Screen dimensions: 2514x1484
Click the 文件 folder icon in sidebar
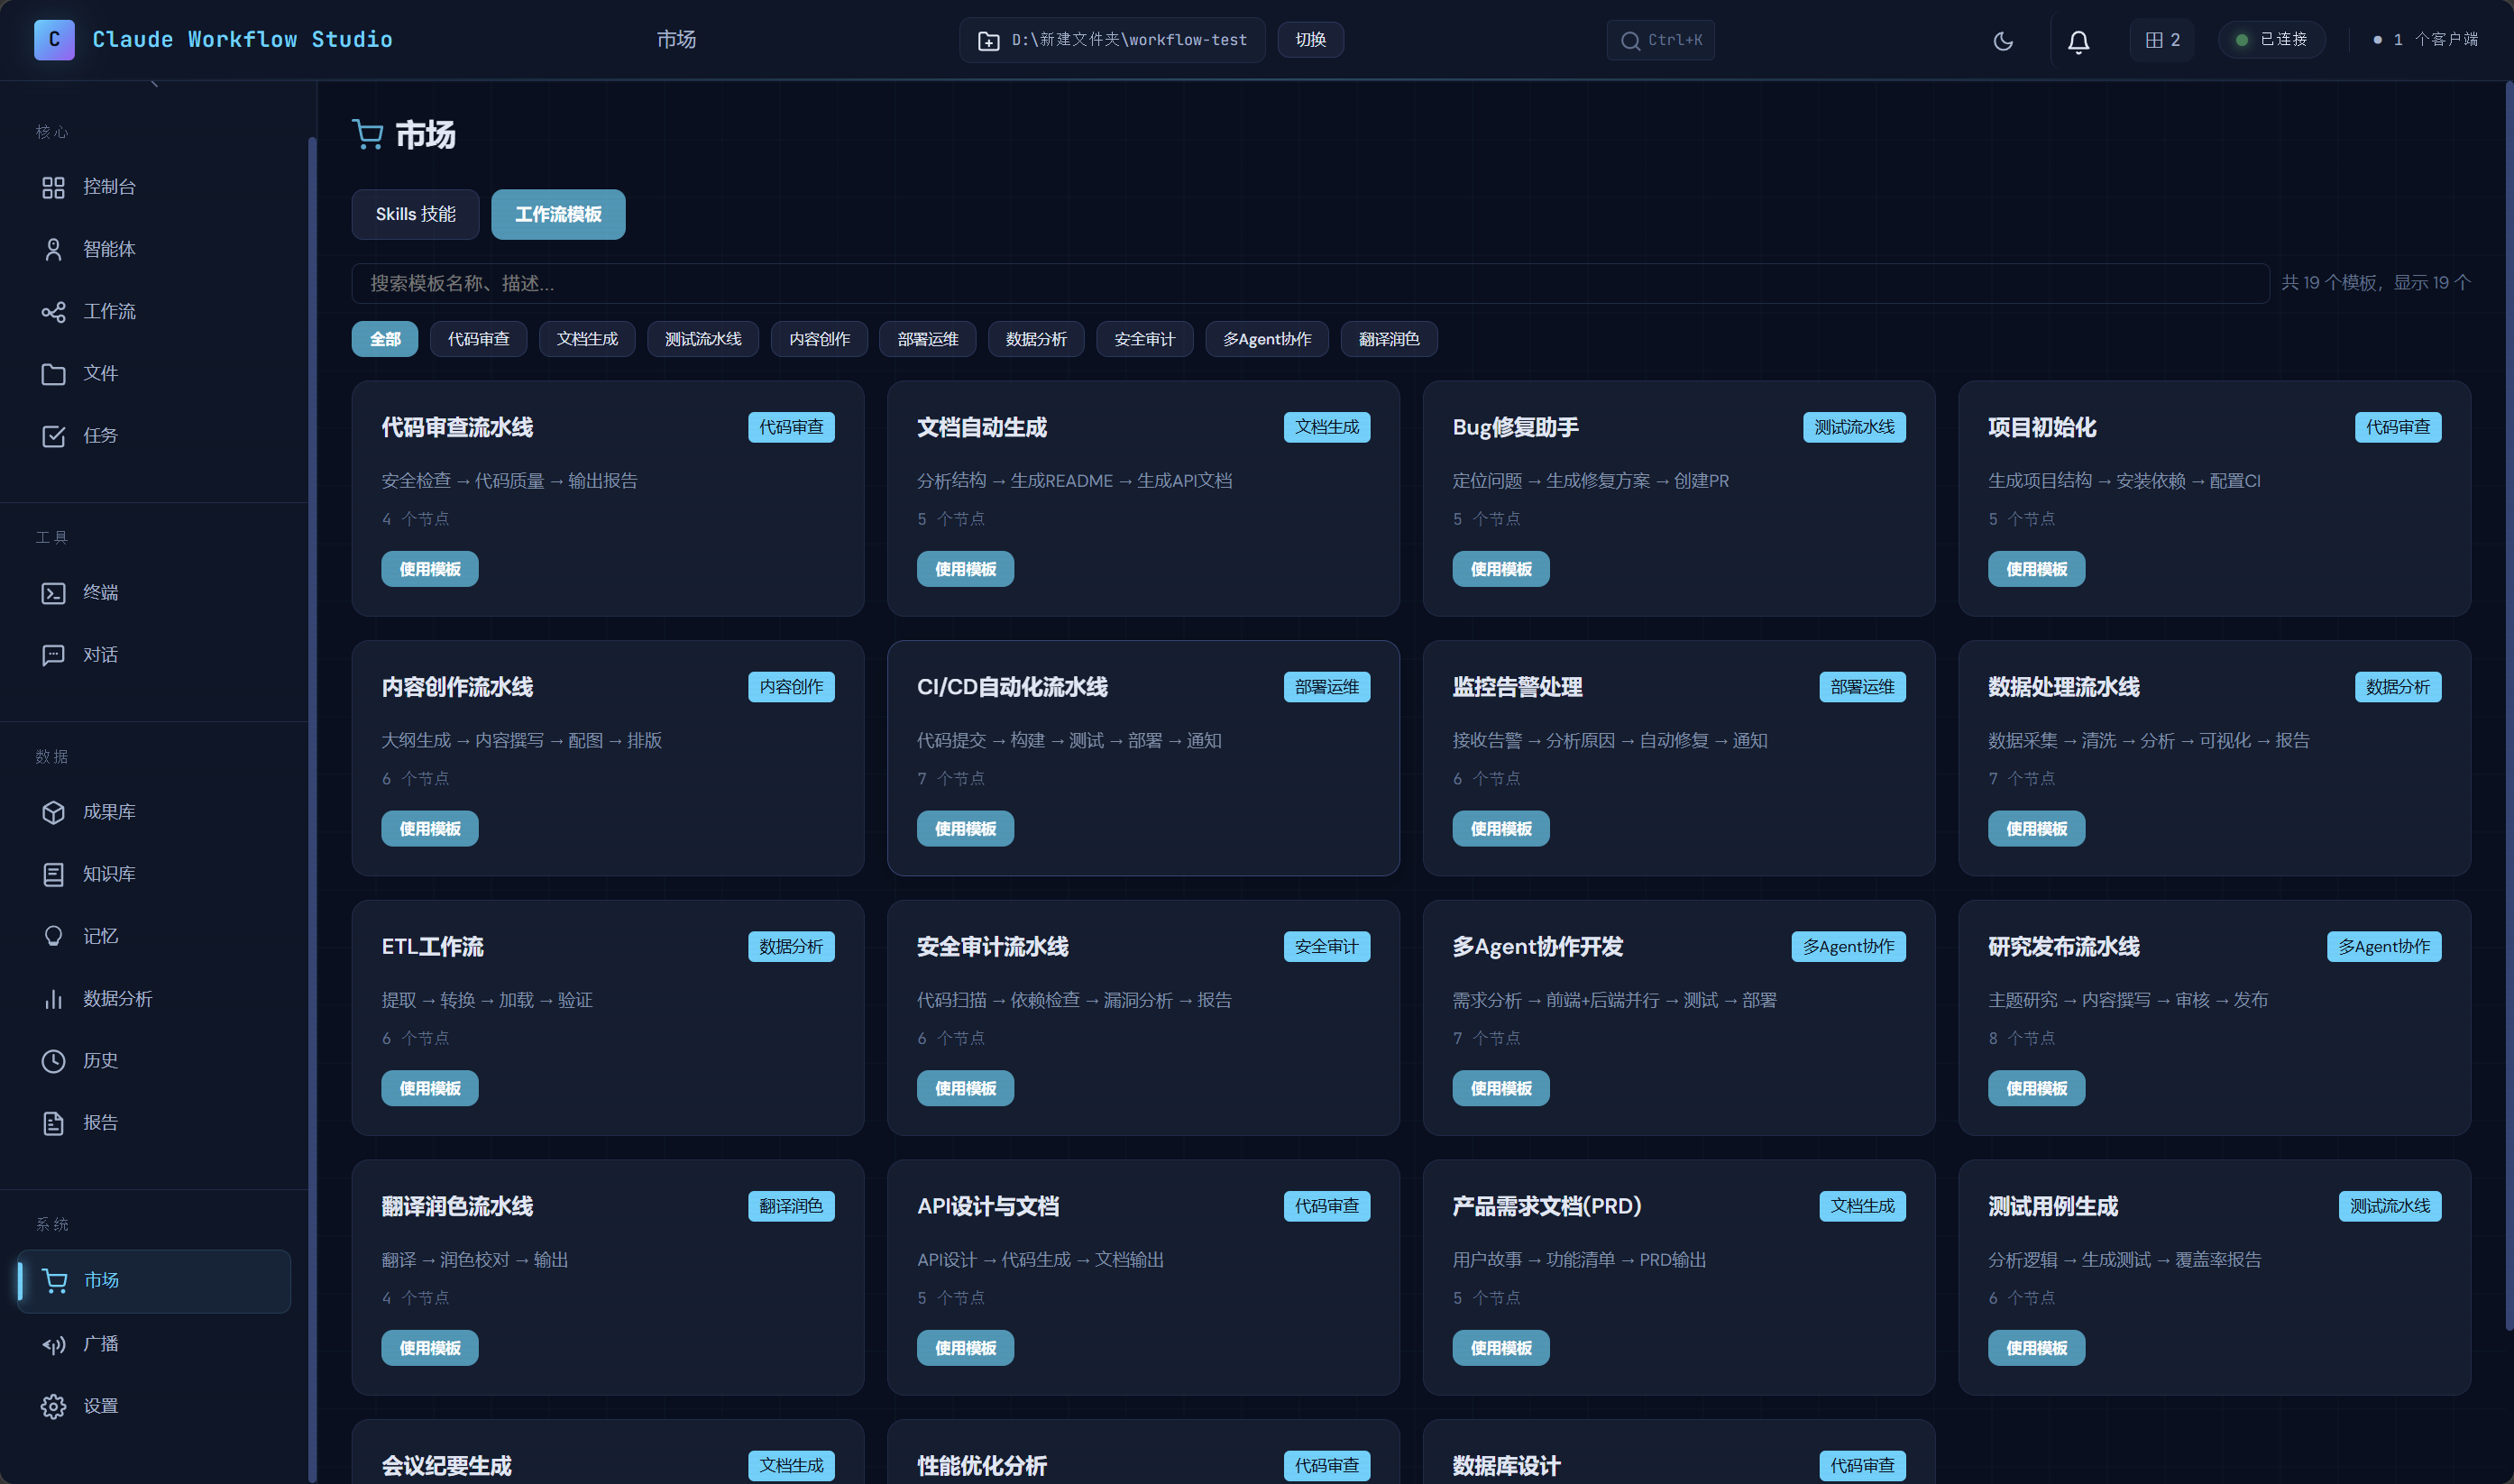(x=53, y=374)
